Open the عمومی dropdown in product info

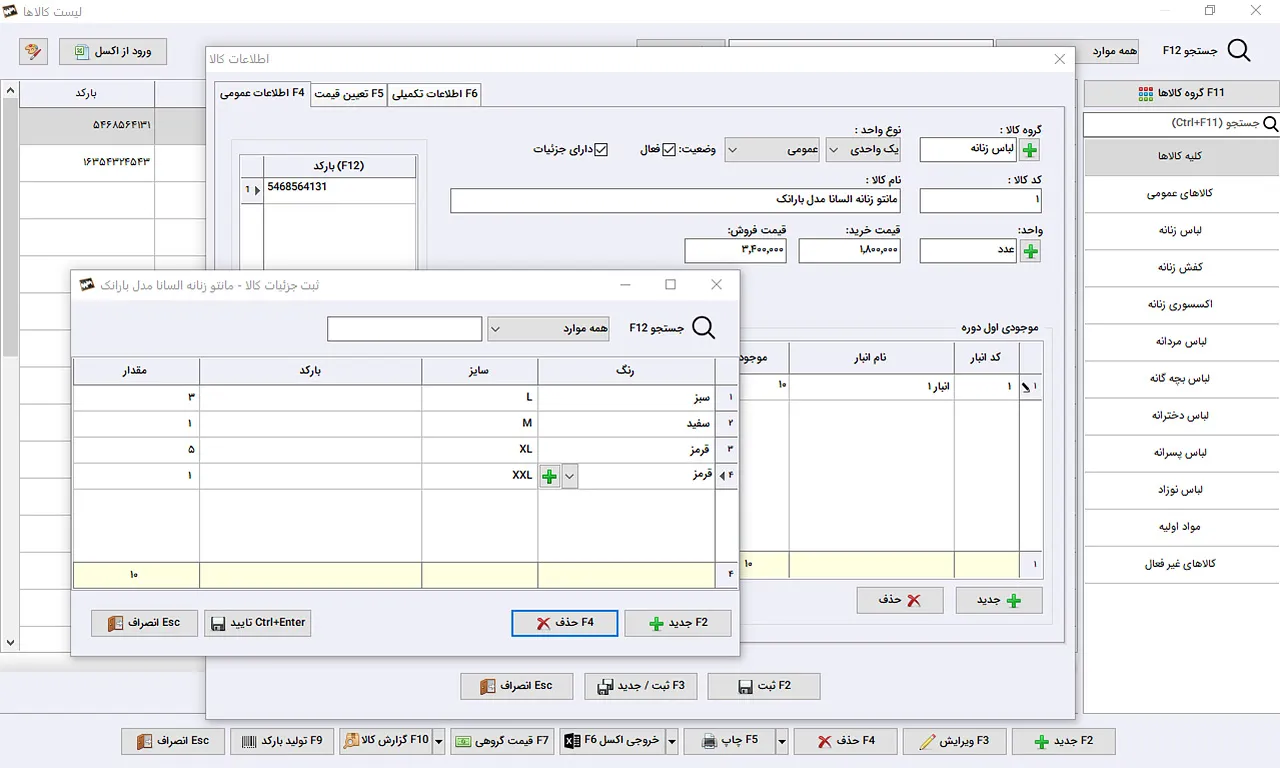click(x=773, y=150)
